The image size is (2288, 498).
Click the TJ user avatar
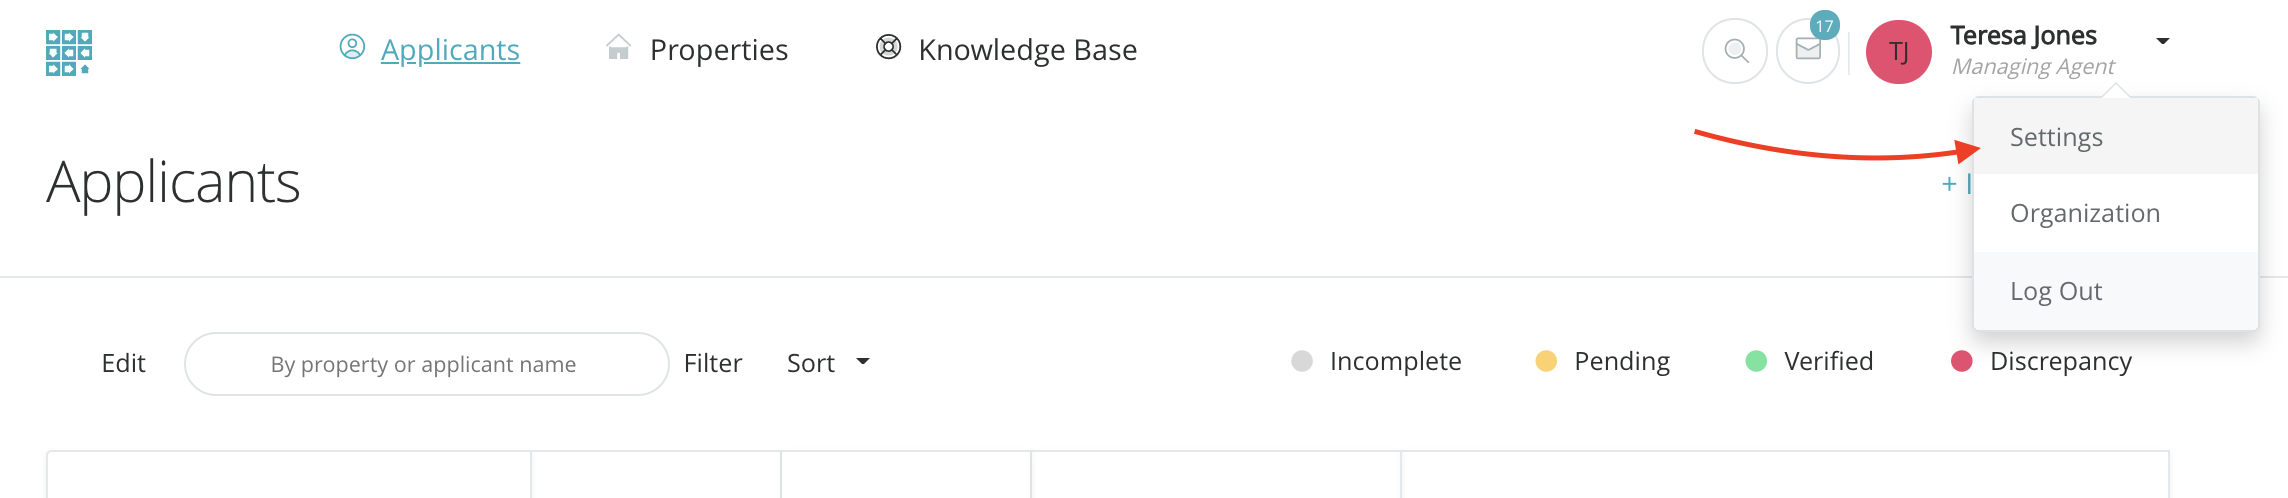[x=1898, y=52]
